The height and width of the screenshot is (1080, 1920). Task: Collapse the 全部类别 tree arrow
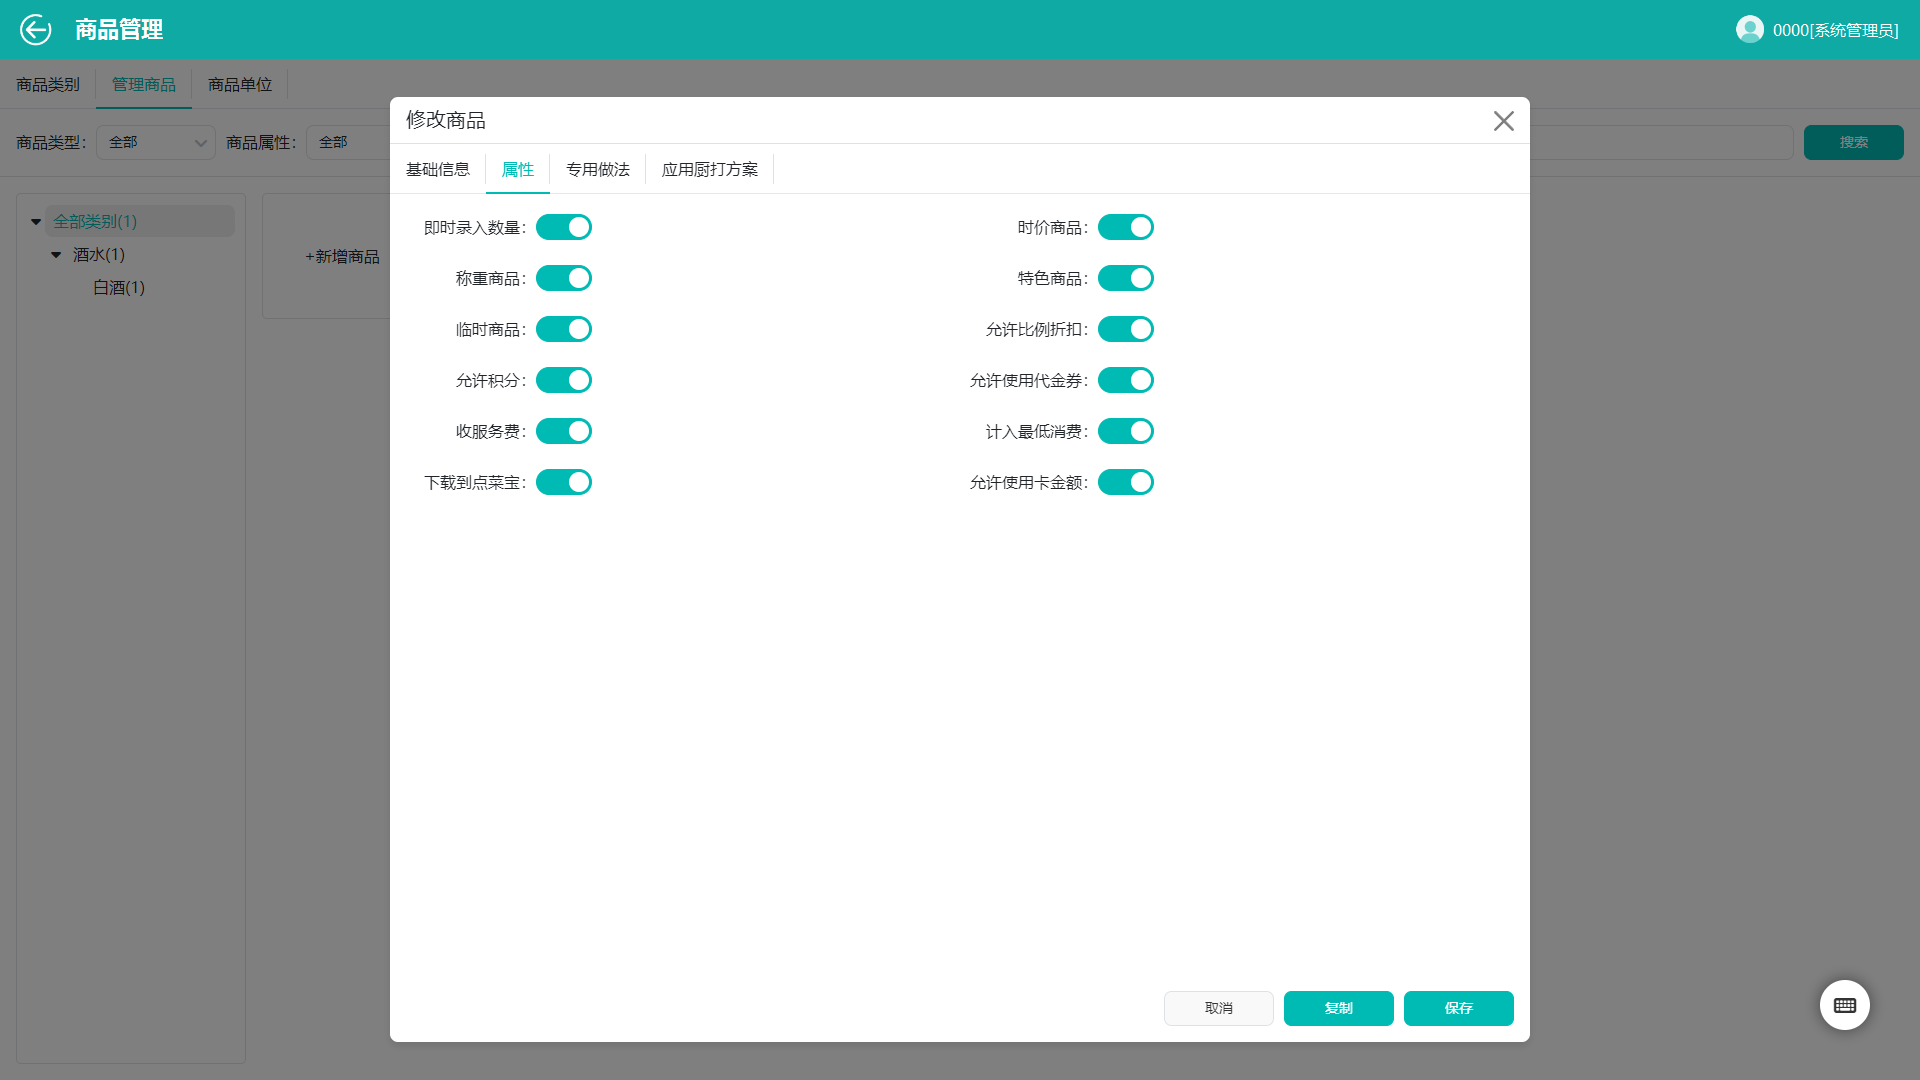pos(36,222)
